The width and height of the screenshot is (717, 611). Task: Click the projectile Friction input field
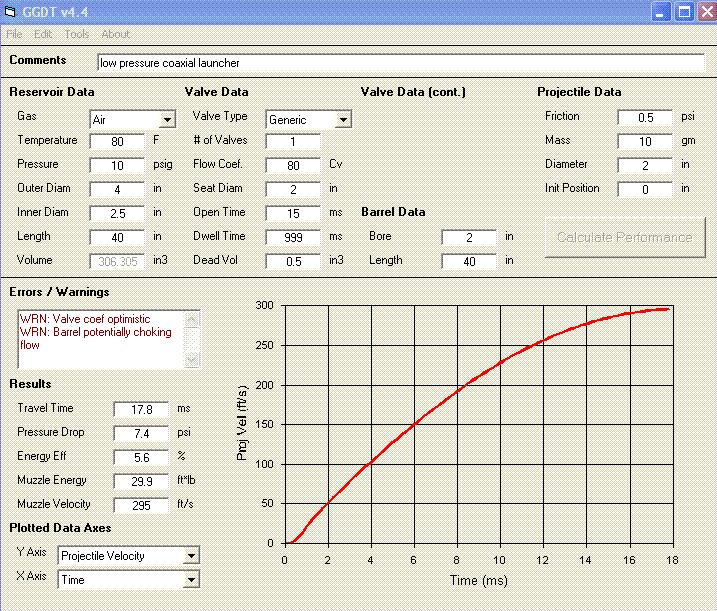pos(645,118)
